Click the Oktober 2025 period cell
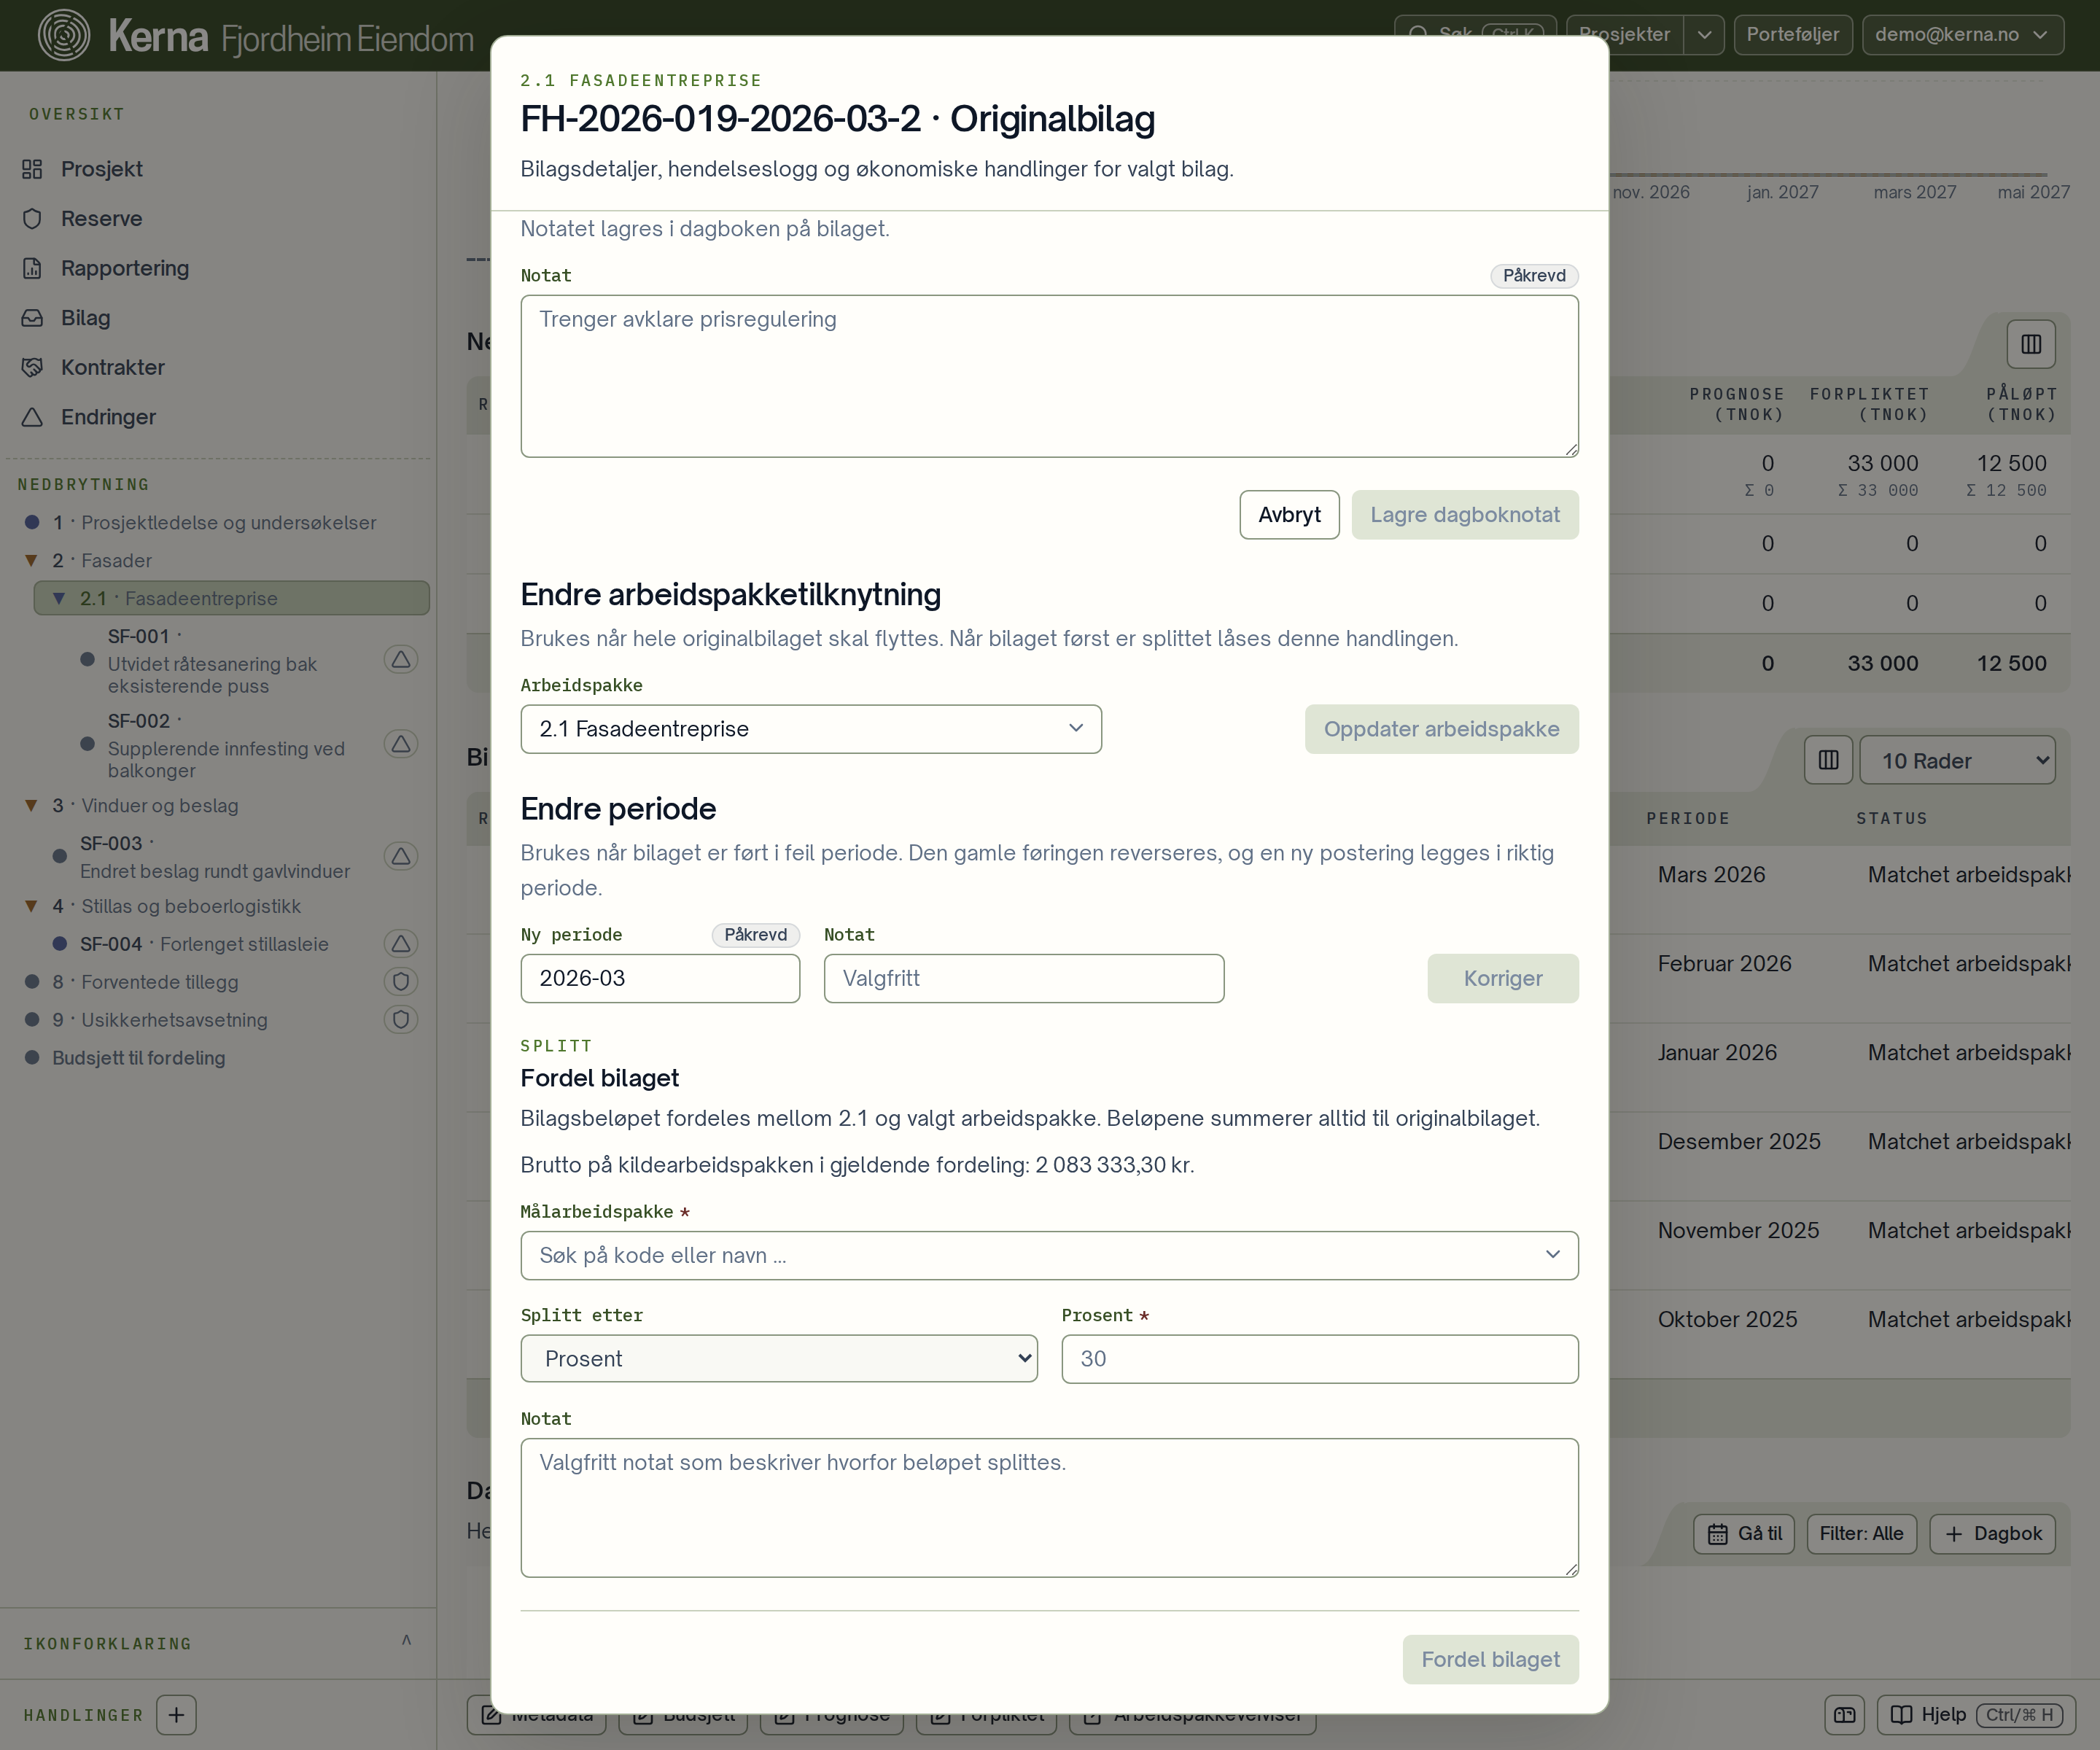The image size is (2100, 1750). (x=1727, y=1320)
